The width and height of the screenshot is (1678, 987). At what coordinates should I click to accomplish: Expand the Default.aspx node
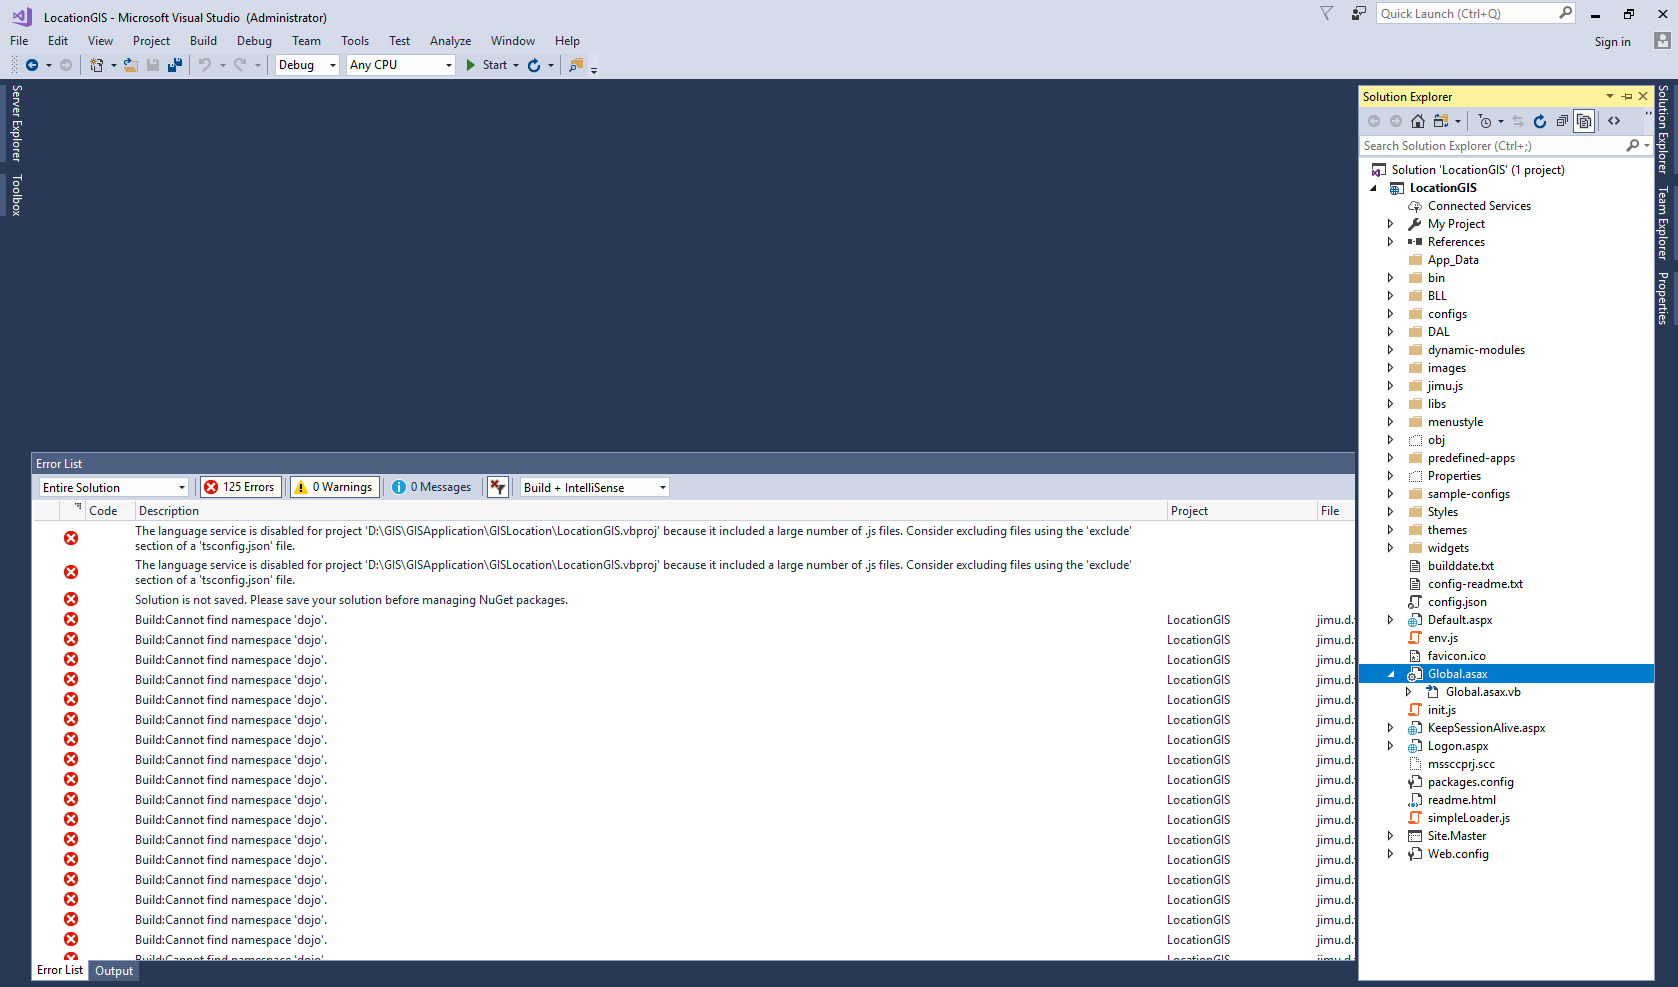[x=1390, y=620]
